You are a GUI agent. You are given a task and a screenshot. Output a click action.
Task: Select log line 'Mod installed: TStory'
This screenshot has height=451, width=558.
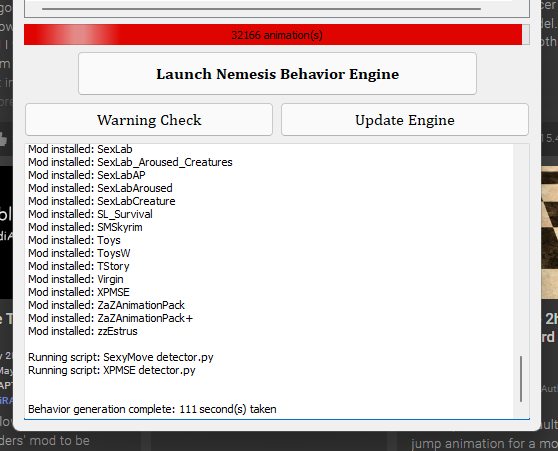tap(79, 266)
